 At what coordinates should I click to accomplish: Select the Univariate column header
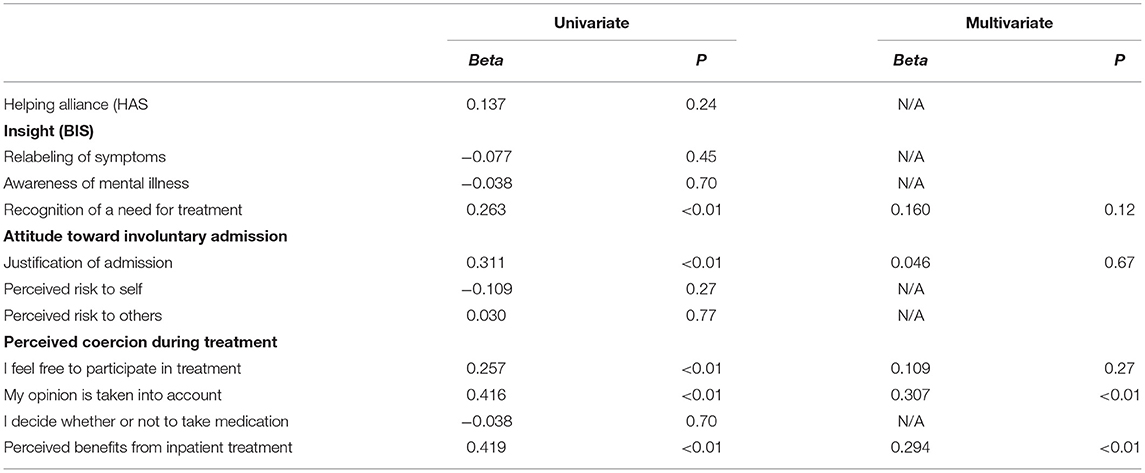pyautogui.click(x=592, y=23)
